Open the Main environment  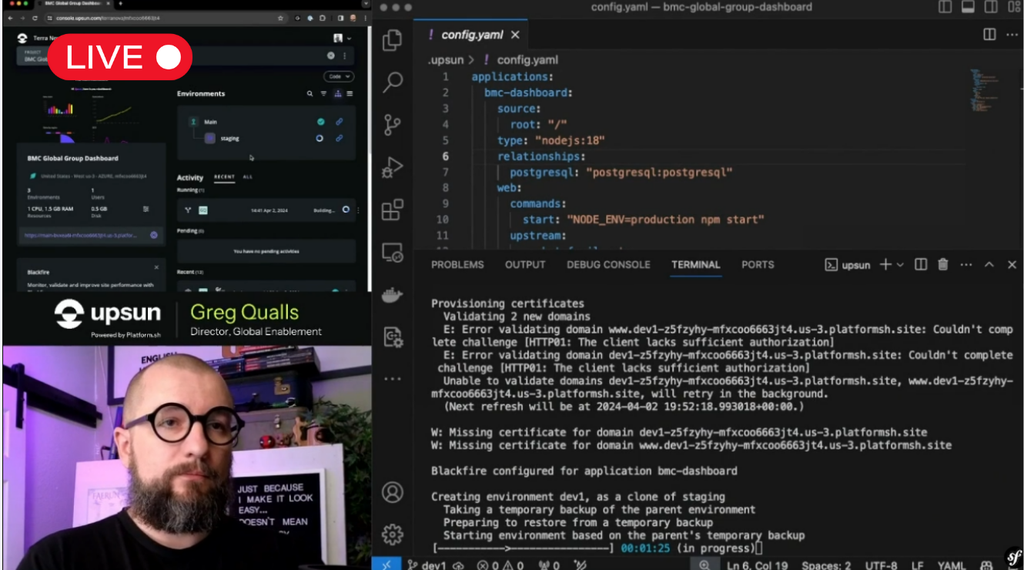point(210,121)
